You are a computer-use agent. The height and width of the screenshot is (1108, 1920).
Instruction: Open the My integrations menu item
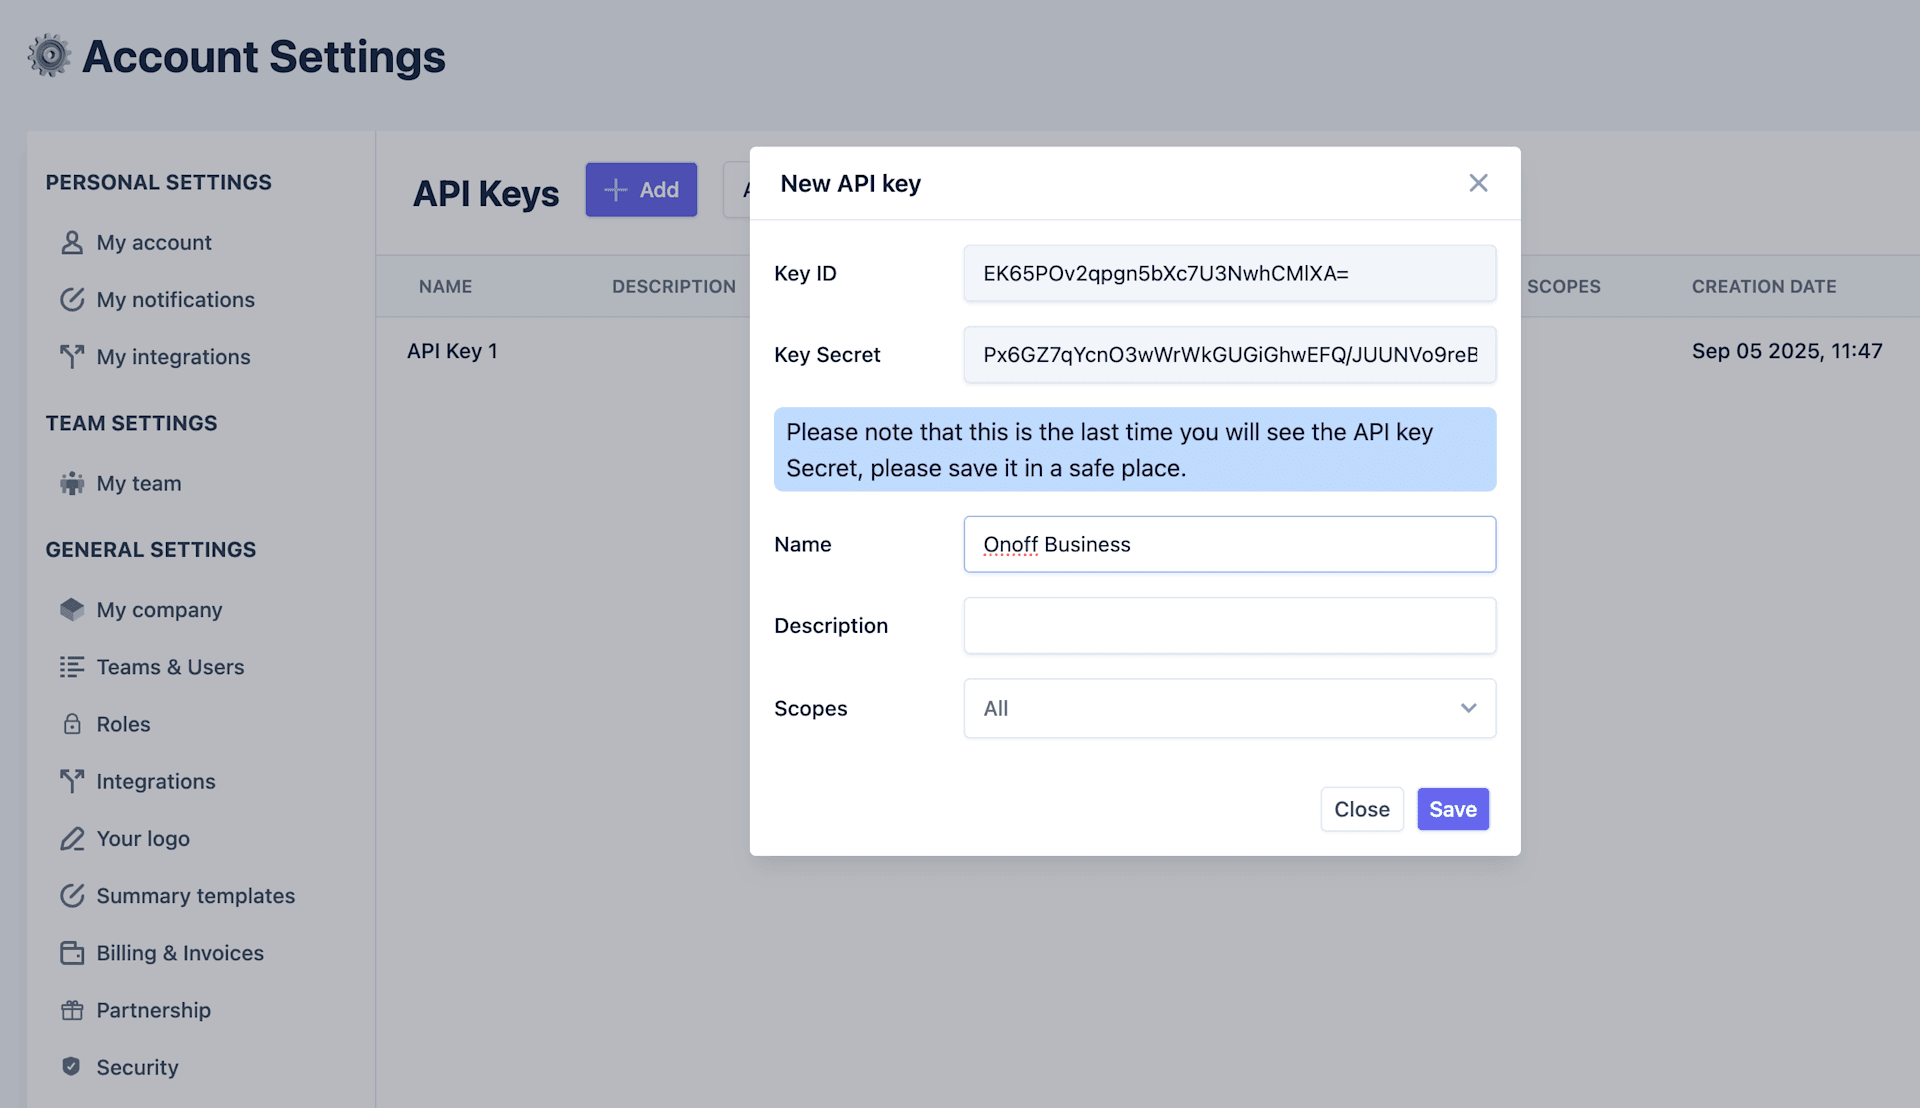click(x=173, y=357)
